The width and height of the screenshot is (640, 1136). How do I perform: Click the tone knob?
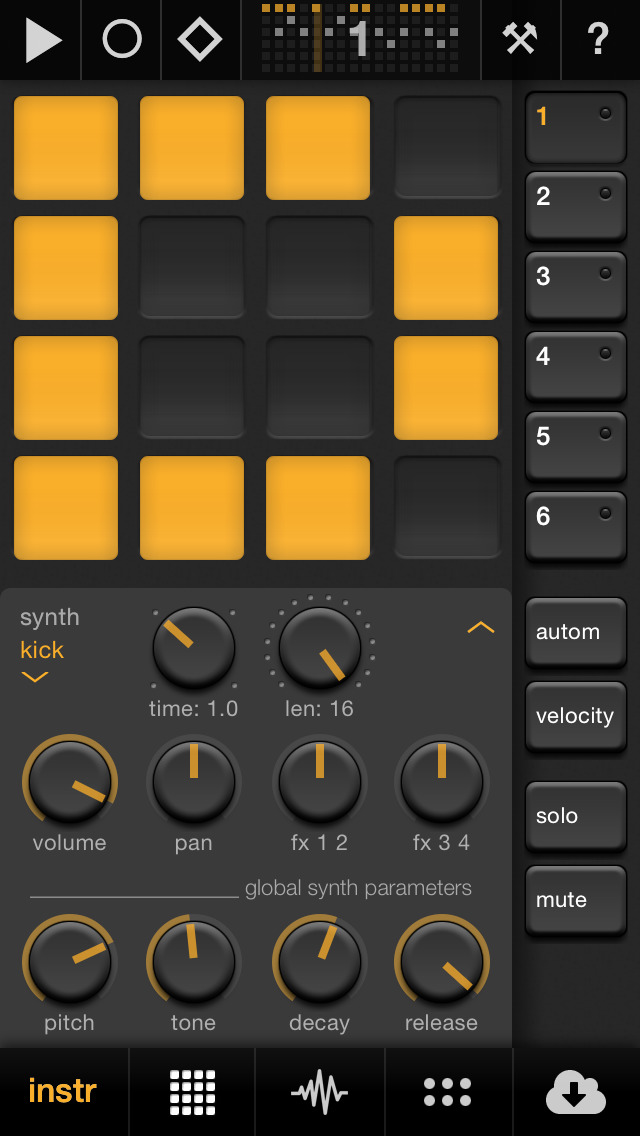point(194,961)
